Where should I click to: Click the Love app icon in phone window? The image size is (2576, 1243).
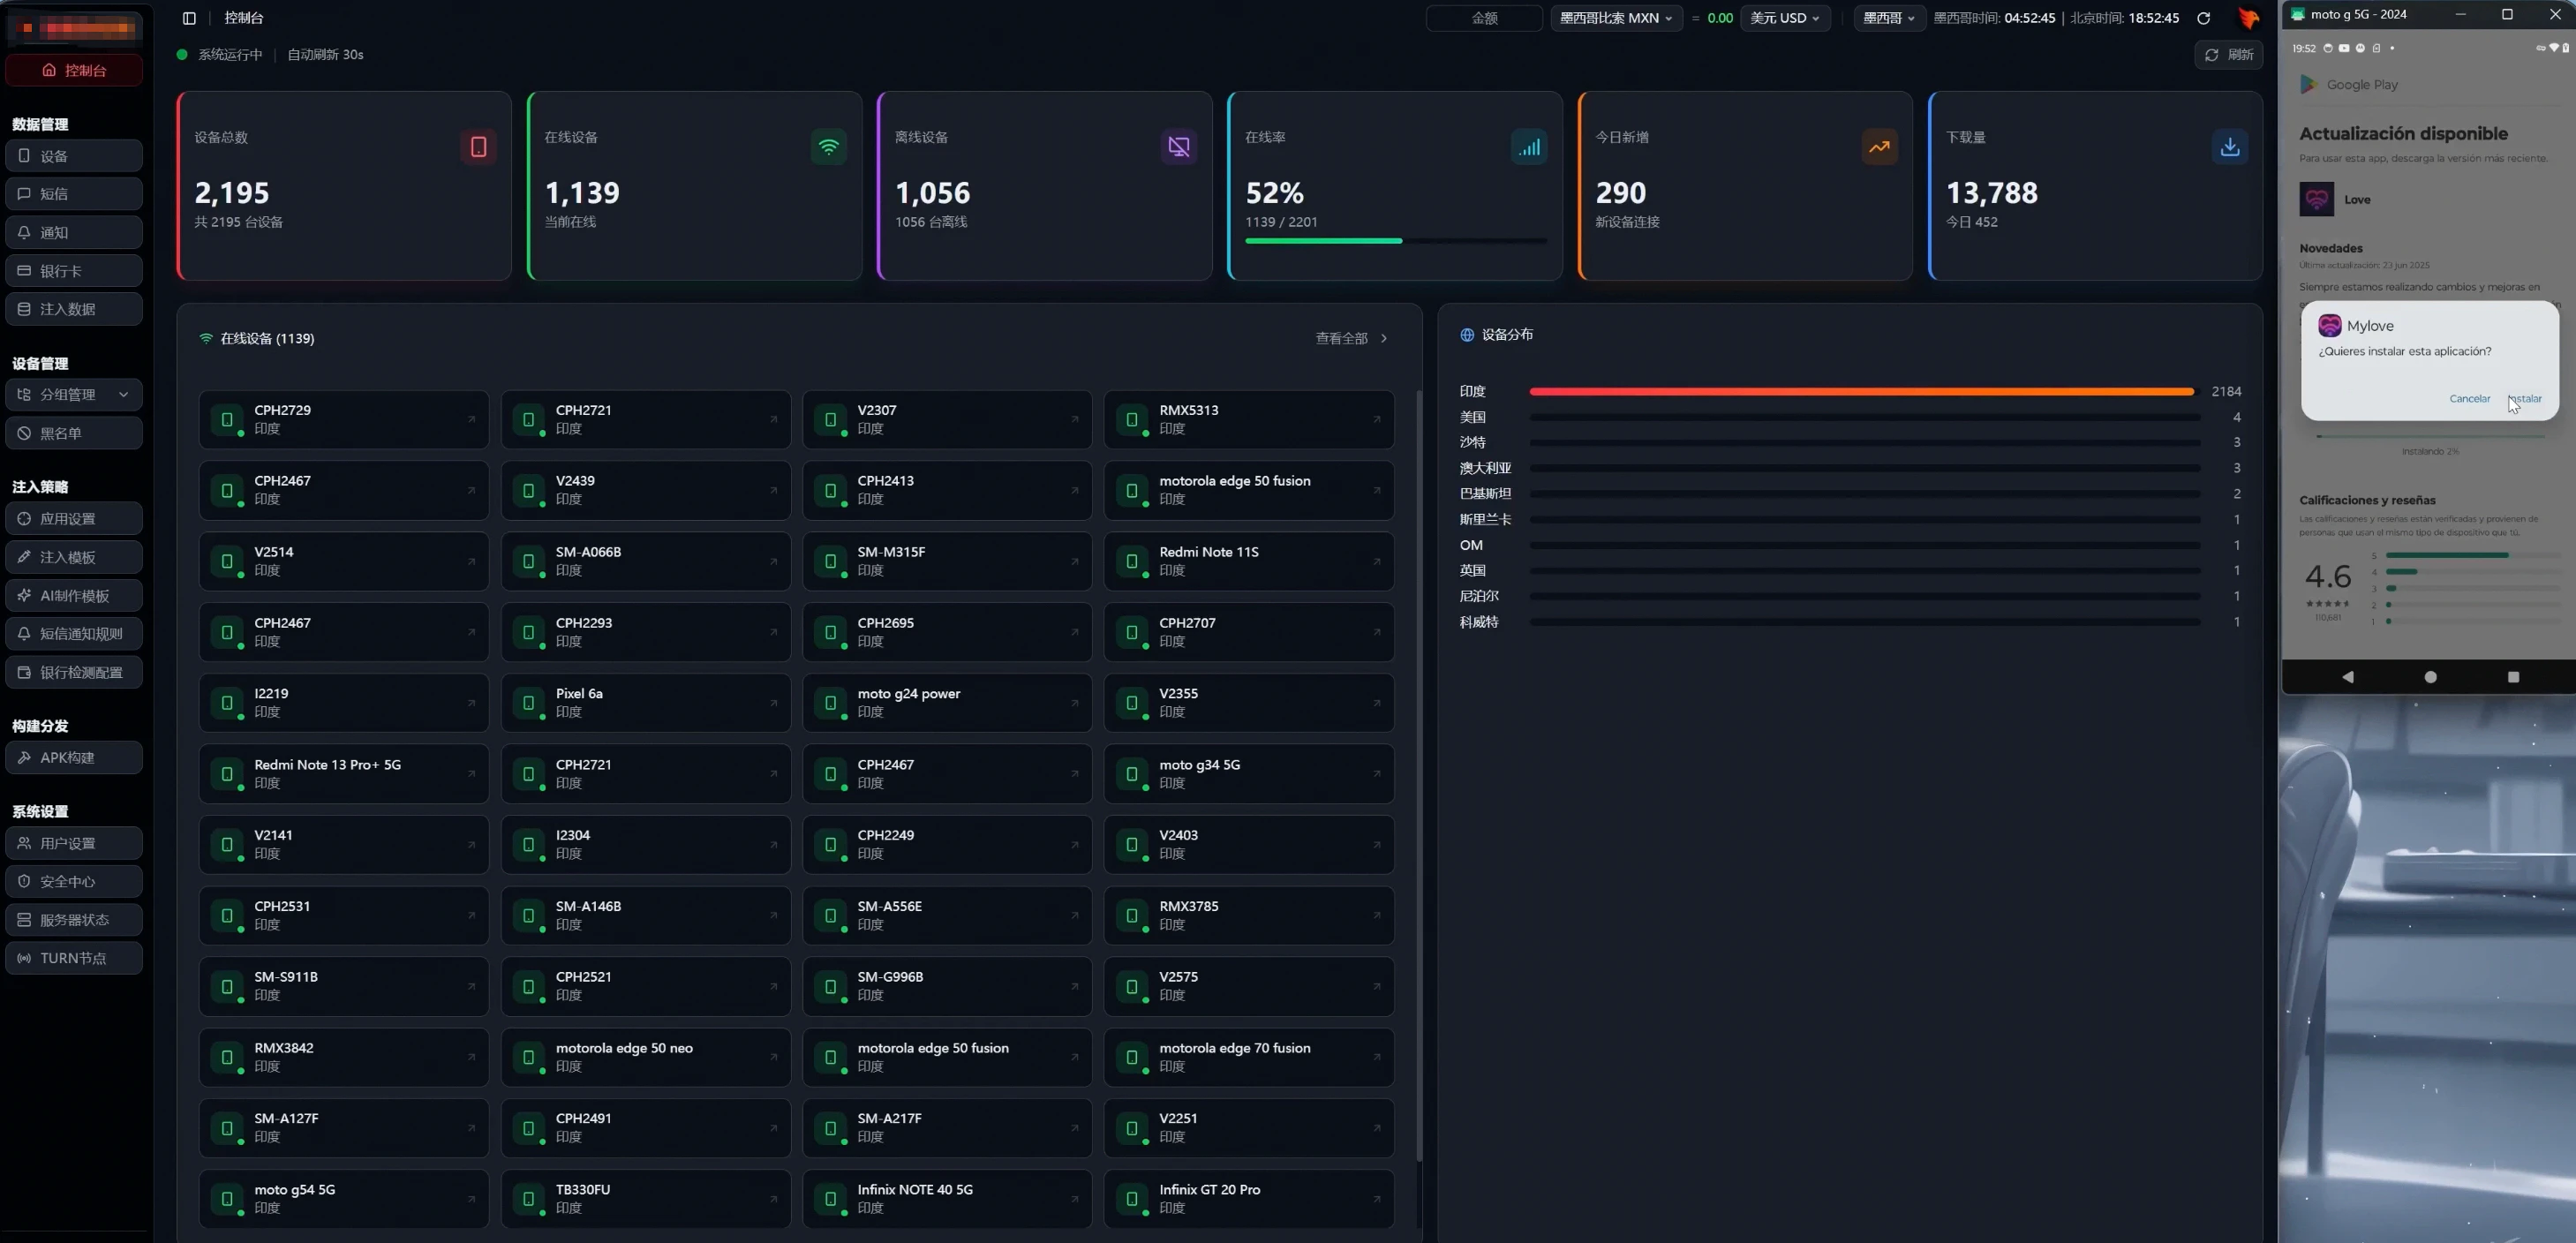click(2316, 200)
